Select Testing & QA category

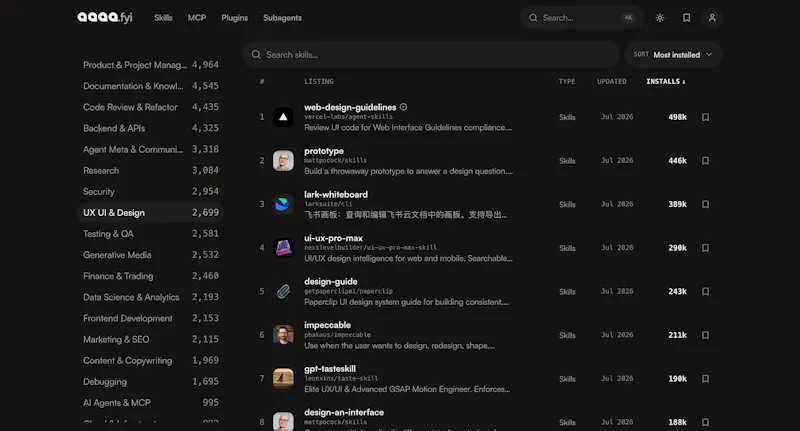(151, 234)
